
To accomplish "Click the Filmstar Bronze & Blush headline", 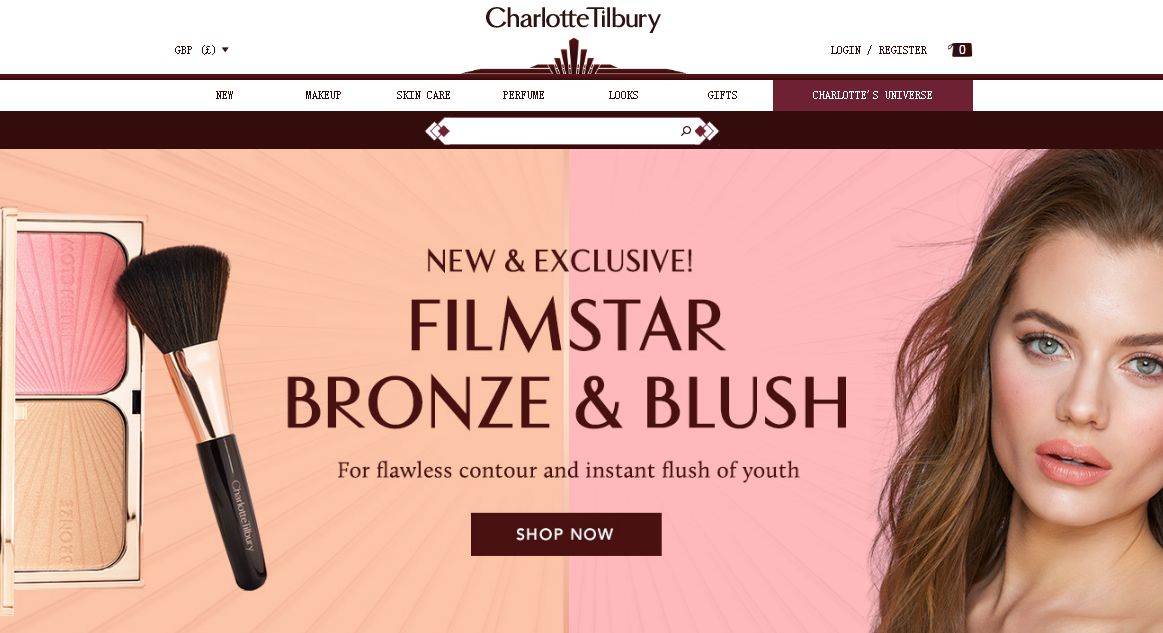I will tap(567, 364).
